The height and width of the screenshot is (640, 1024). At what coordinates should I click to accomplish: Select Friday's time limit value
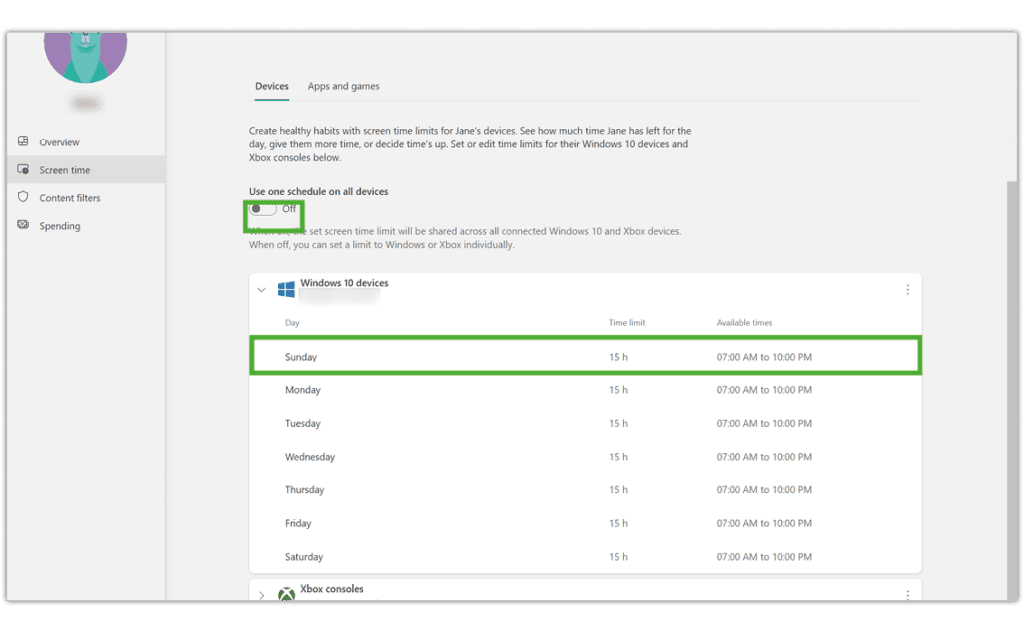621,523
